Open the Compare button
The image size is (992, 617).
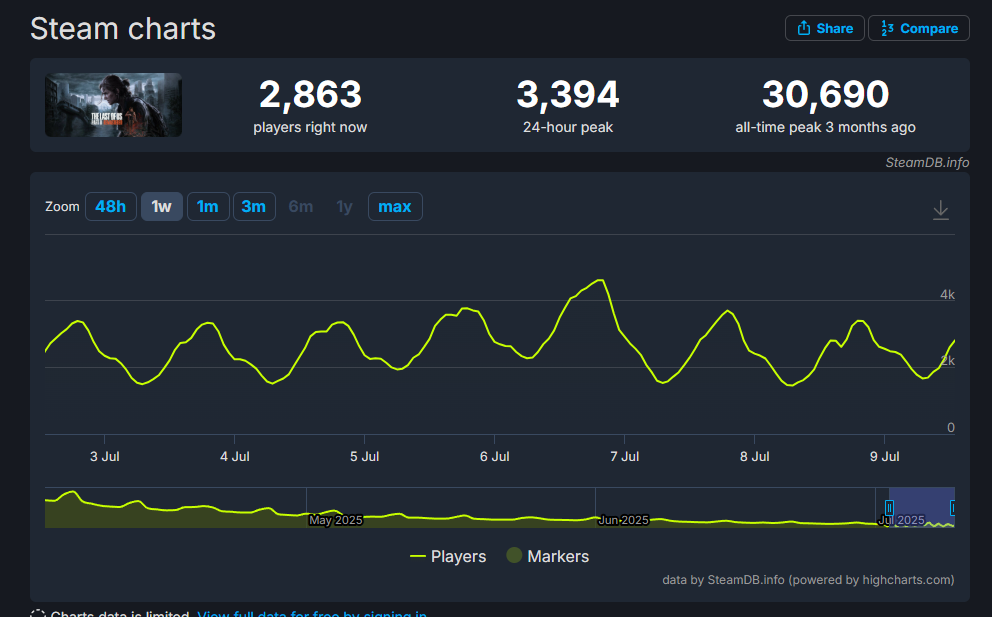(919, 28)
